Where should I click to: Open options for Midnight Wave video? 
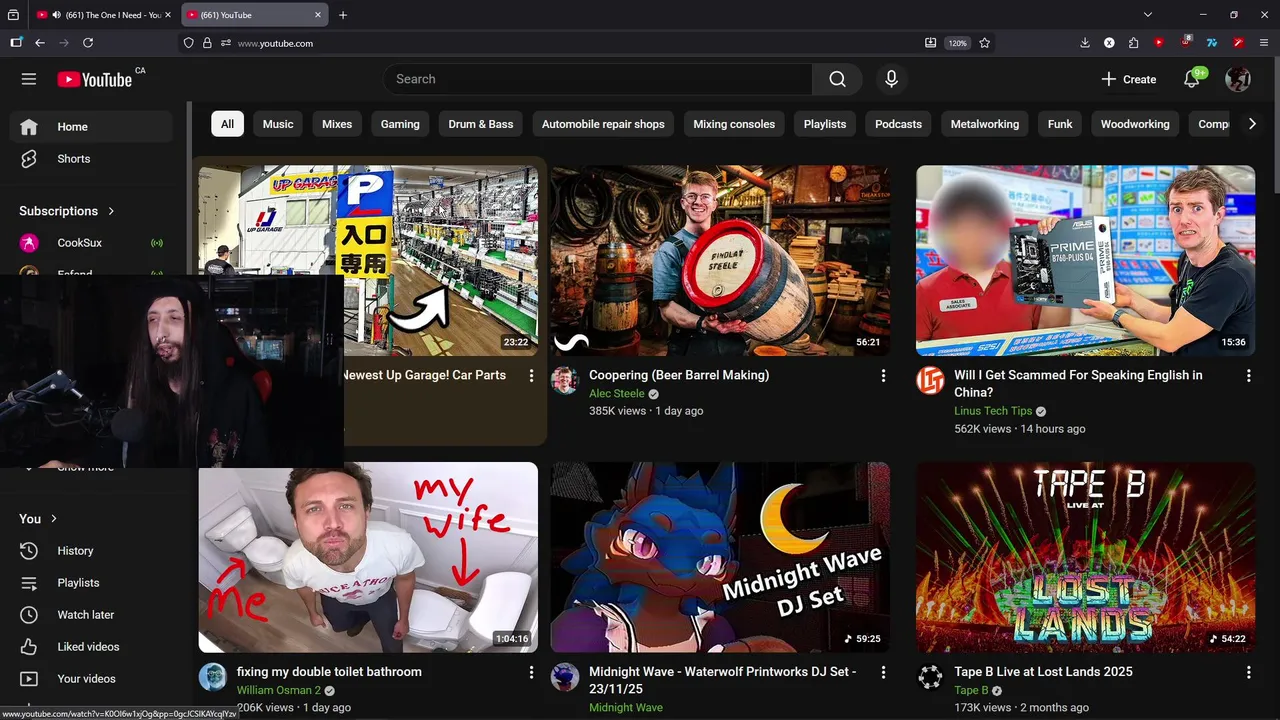click(883, 673)
